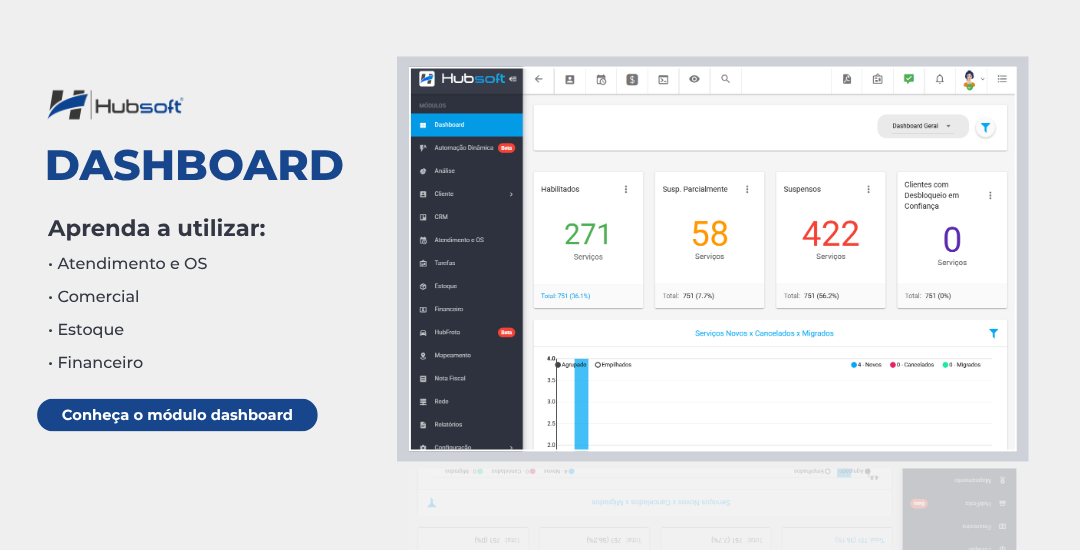1080x550 pixels.
Task: Go back using the left arrow
Action: [x=539, y=79]
